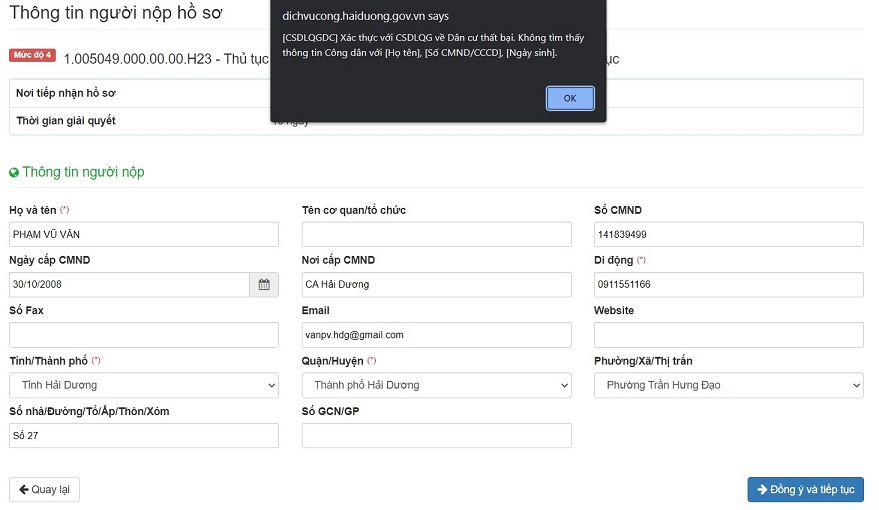Image resolution: width=879 pixels, height=510 pixels.
Task: Expand the Tỉnh/Thành phố dropdown
Action: [x=144, y=385]
